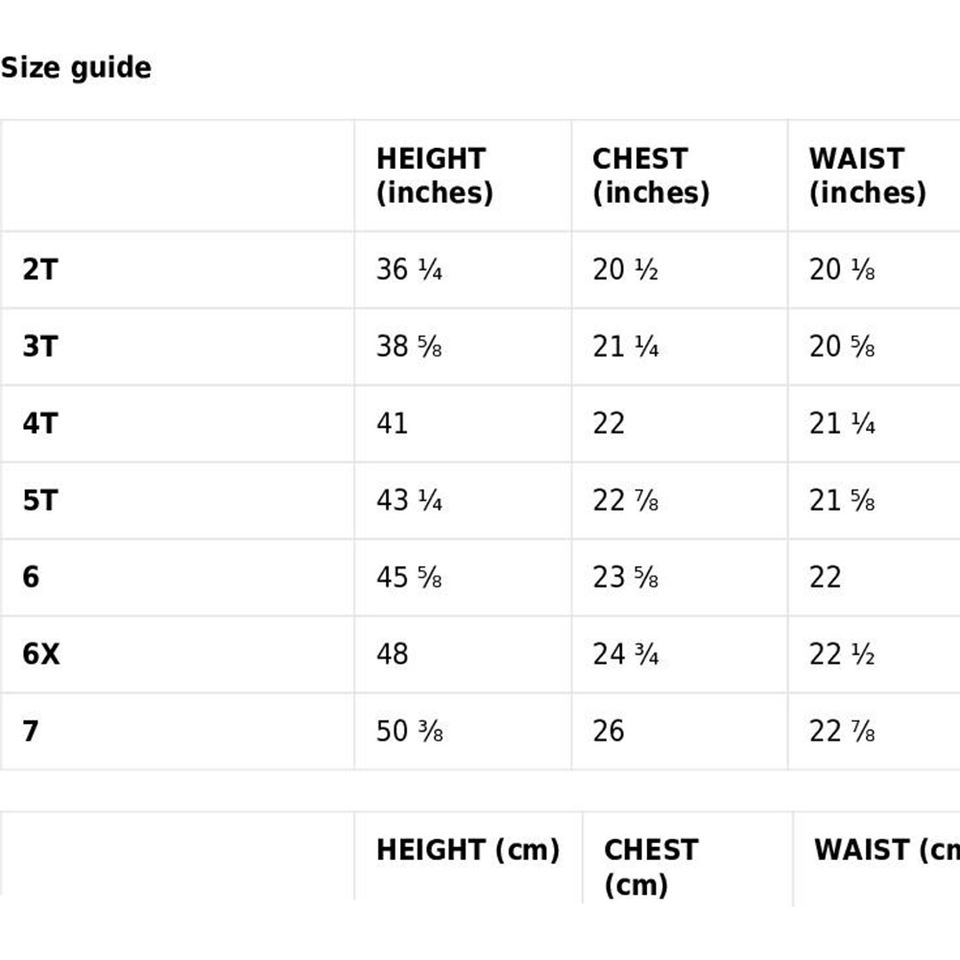960x960 pixels.
Task: Select the 6X size row label
Action: [x=41, y=654]
